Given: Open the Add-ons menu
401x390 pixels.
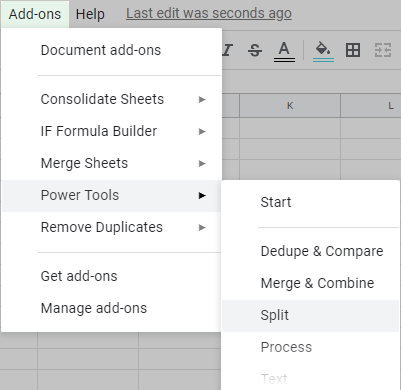Looking at the screenshot, I should [x=35, y=14].
